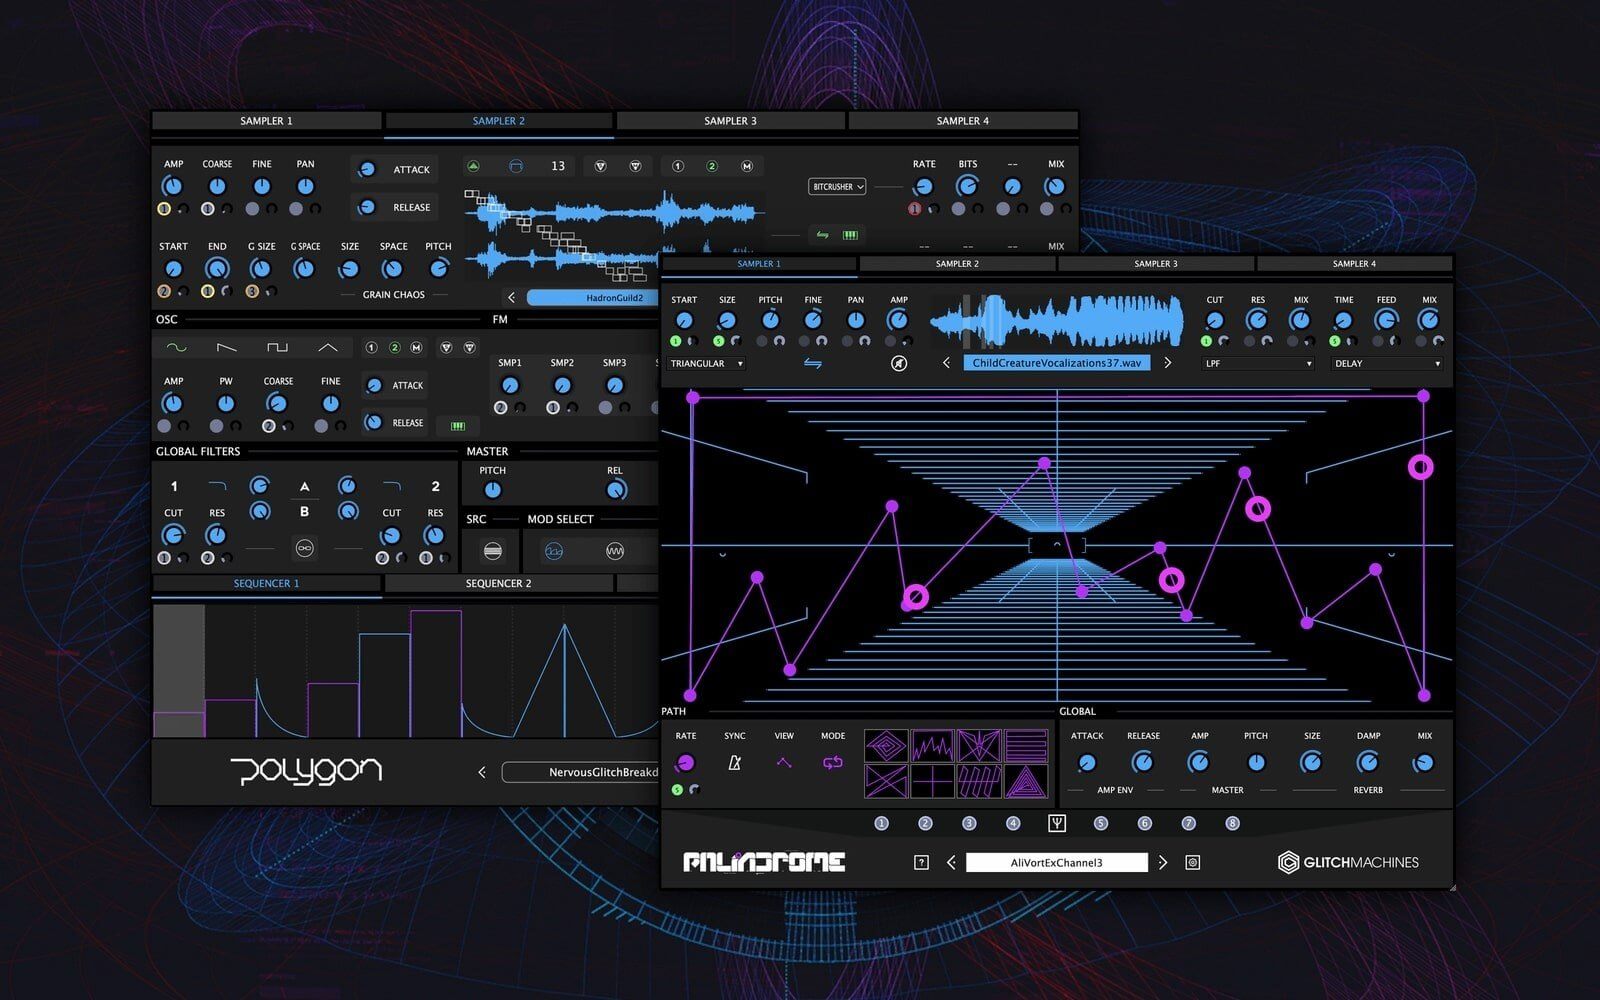Click the right arrow next to ChildCreatureVocalizations37.wav
Viewport: 1600px width, 1000px height.
tap(1168, 362)
